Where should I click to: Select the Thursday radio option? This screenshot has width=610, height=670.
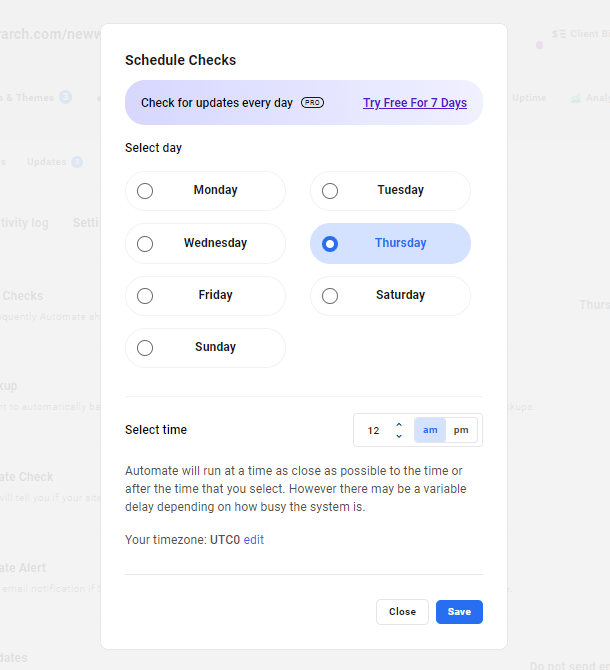[x=390, y=244]
